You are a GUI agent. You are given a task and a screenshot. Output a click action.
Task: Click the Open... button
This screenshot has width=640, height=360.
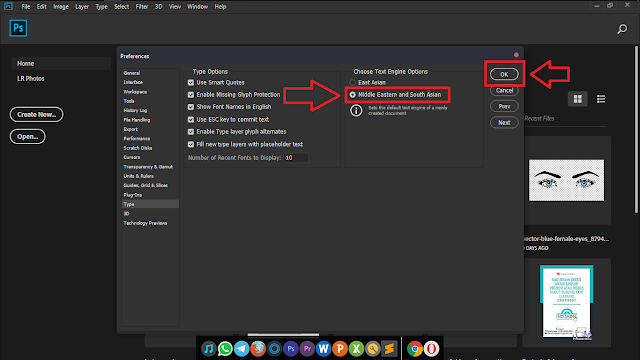[27, 136]
